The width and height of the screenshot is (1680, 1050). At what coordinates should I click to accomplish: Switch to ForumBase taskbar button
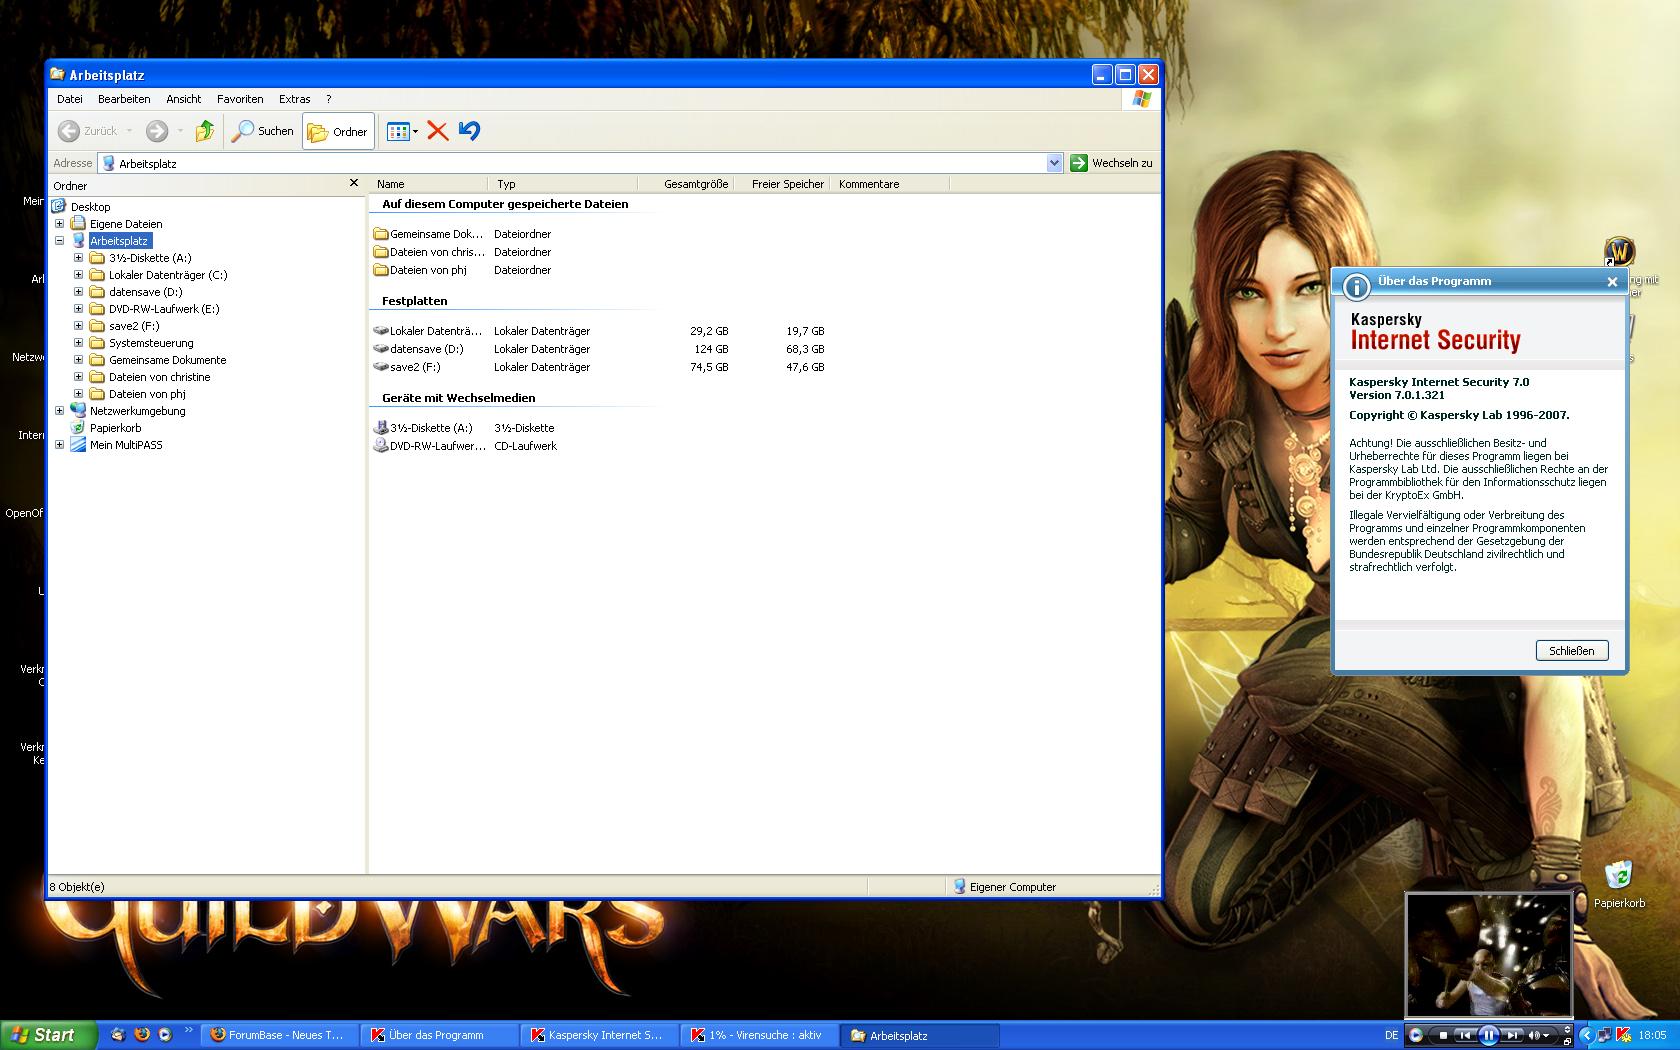pos(277,1035)
